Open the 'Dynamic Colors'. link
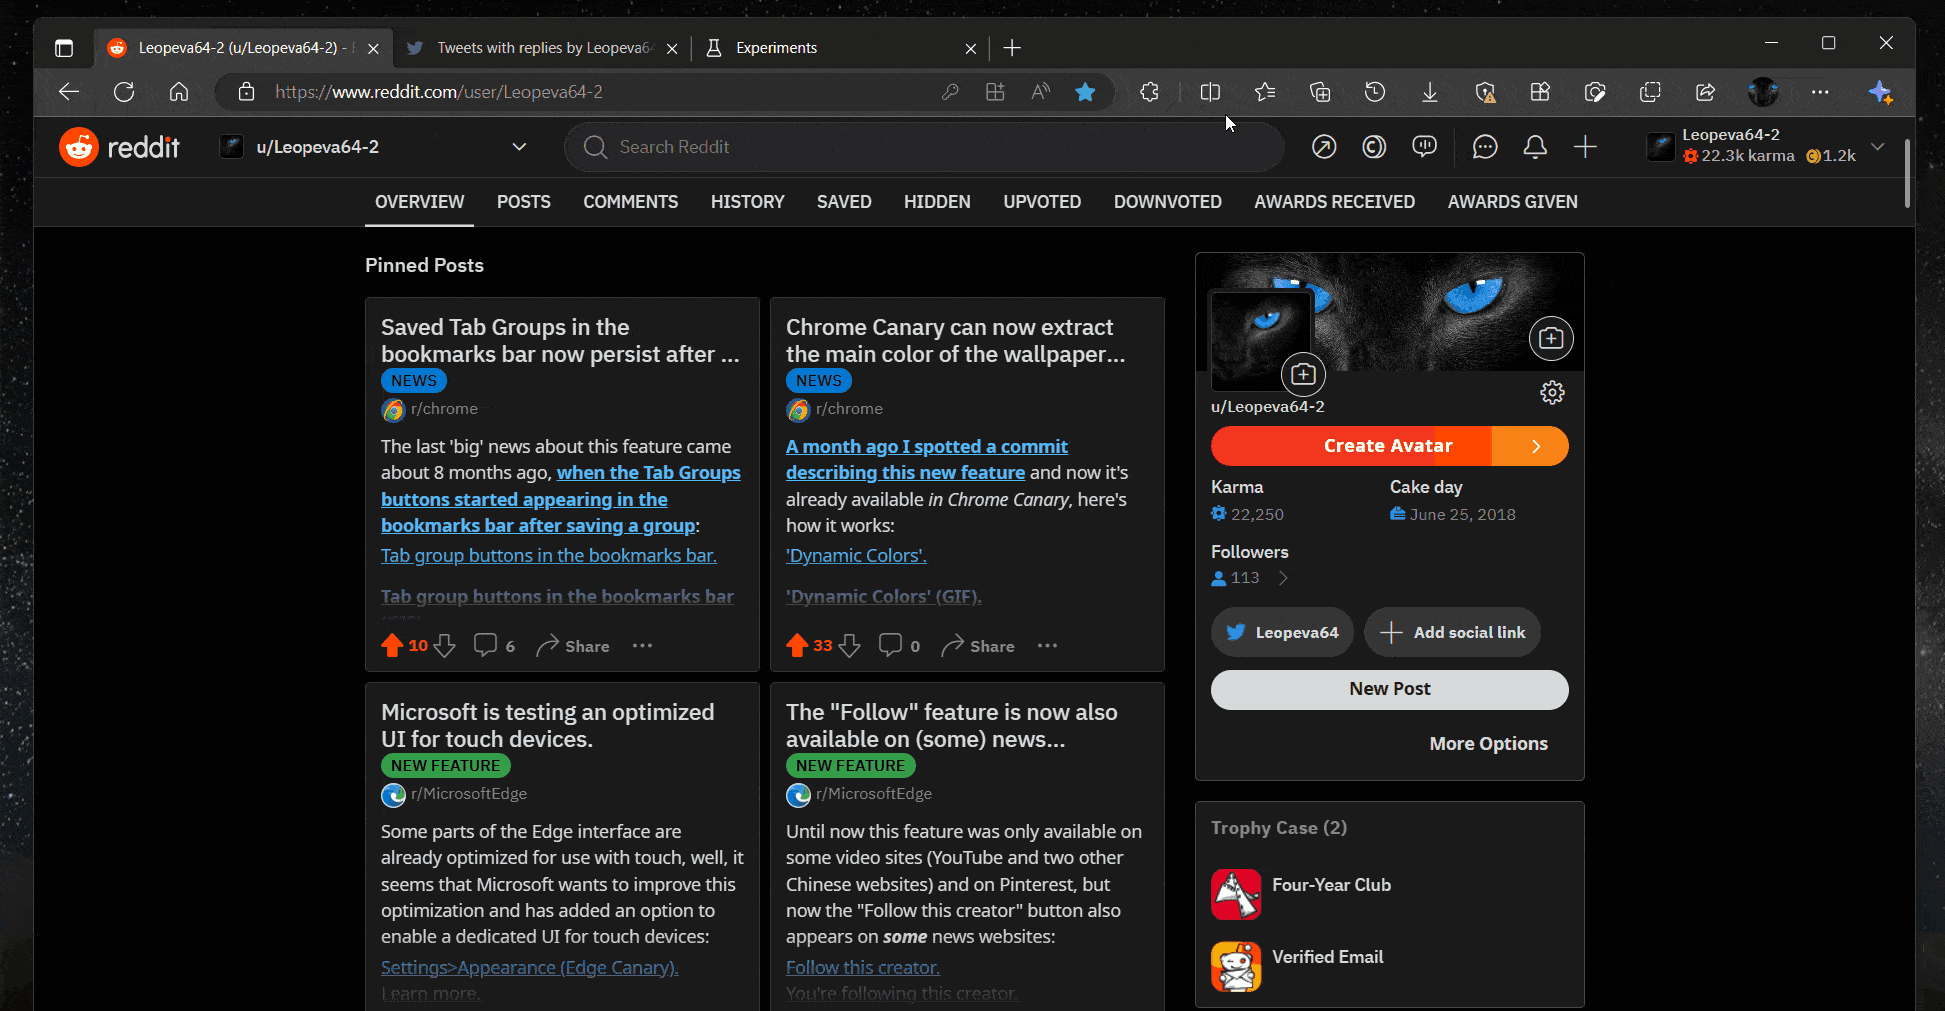 click(x=856, y=555)
